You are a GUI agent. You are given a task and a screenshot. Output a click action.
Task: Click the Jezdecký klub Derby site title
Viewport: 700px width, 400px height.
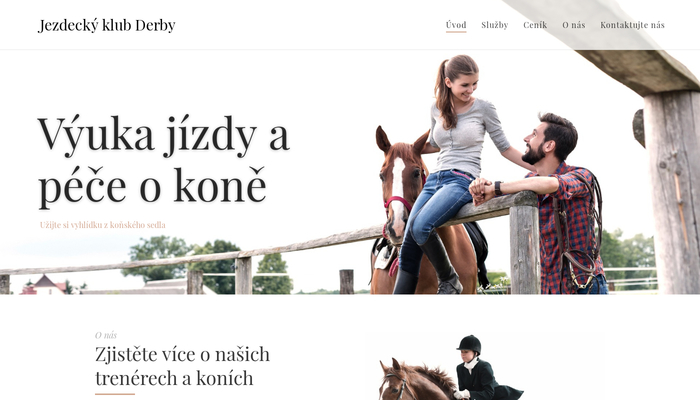click(x=107, y=25)
